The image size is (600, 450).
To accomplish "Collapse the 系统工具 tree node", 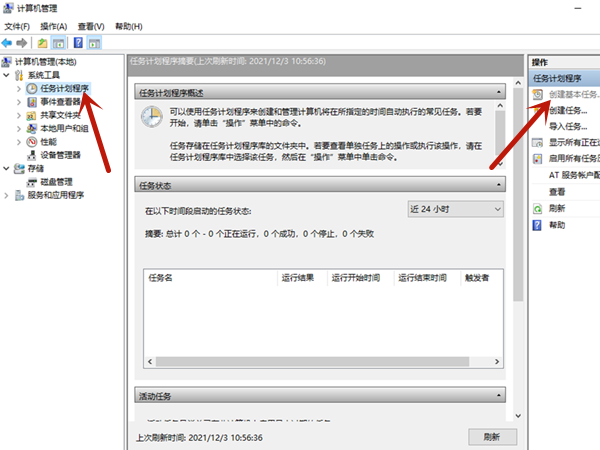I will (8, 75).
